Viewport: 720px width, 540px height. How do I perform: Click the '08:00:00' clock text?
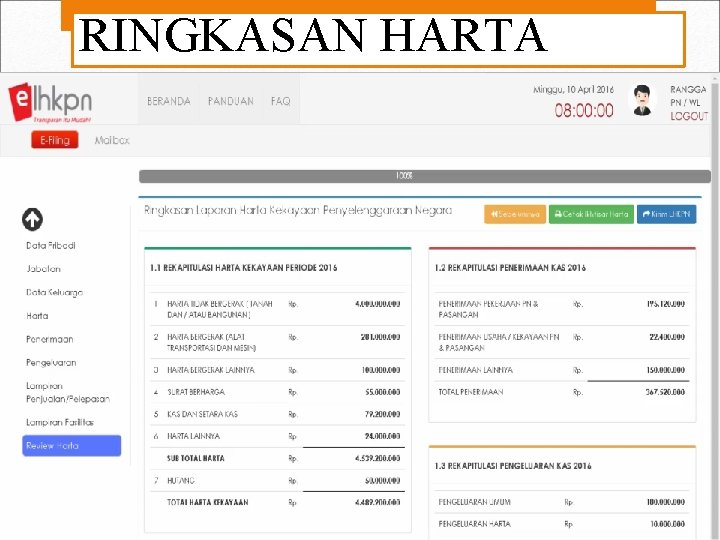(584, 111)
